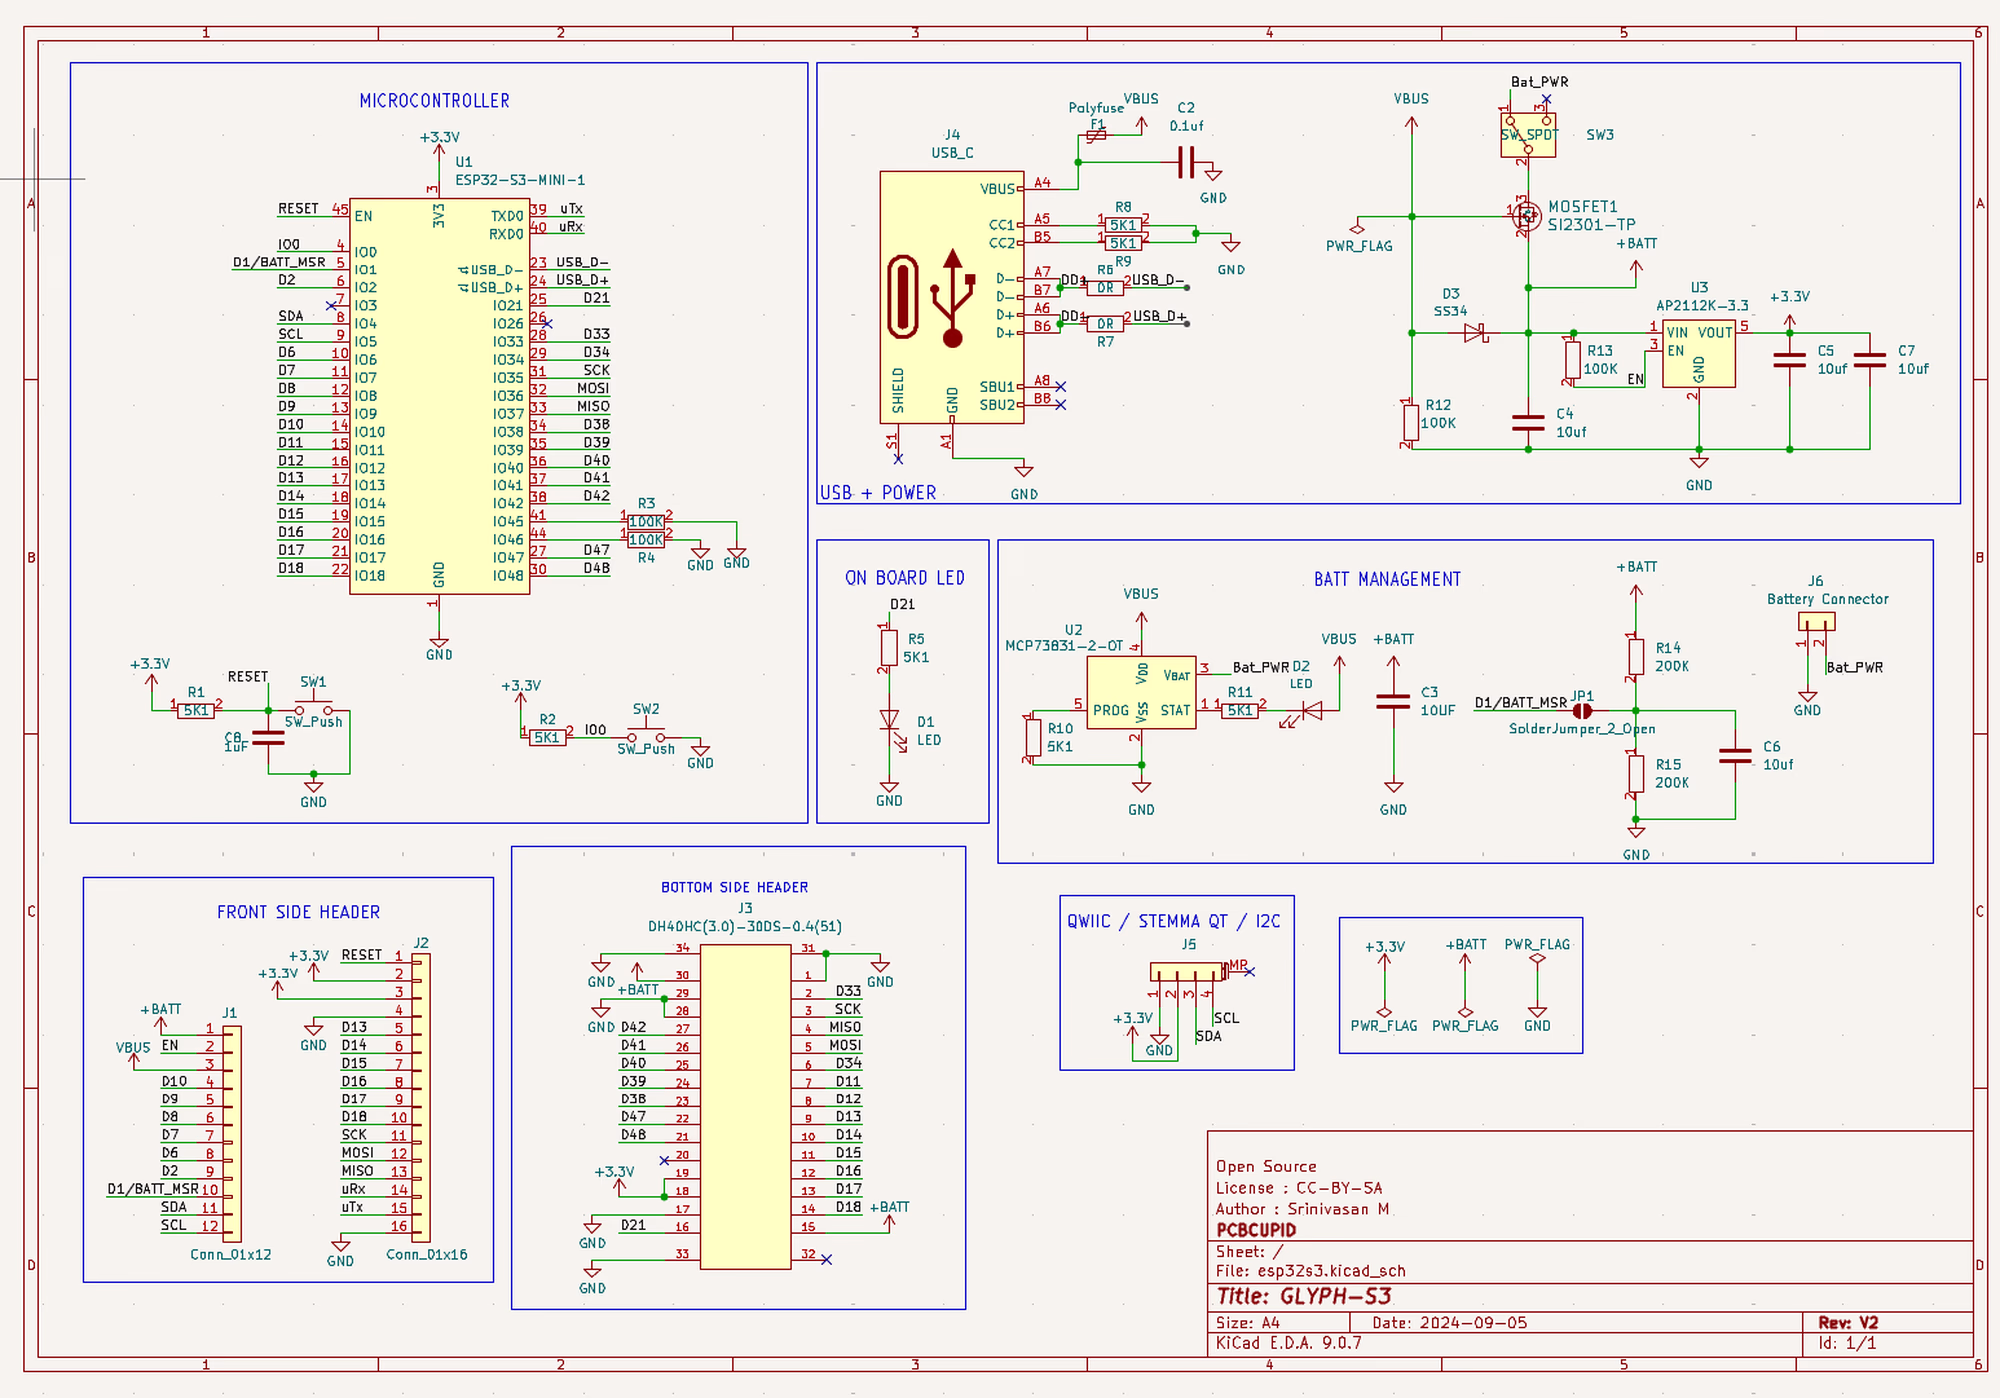The image size is (2000, 1398).
Task: Select the J6 Battery Connector symbol
Action: click(1816, 622)
